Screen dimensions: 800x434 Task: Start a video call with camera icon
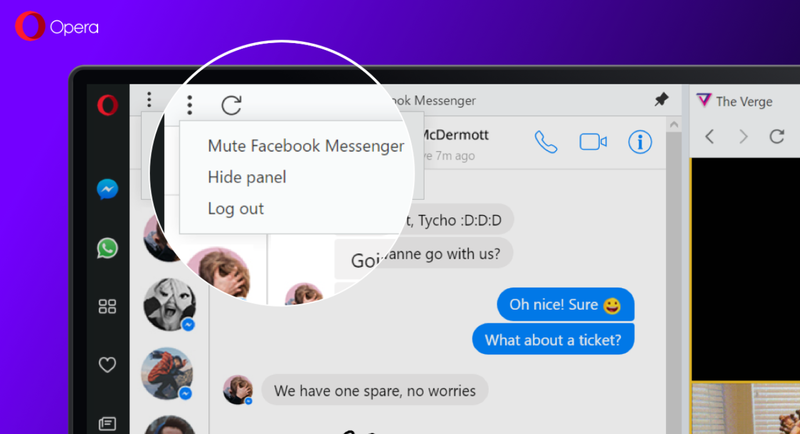click(x=593, y=142)
